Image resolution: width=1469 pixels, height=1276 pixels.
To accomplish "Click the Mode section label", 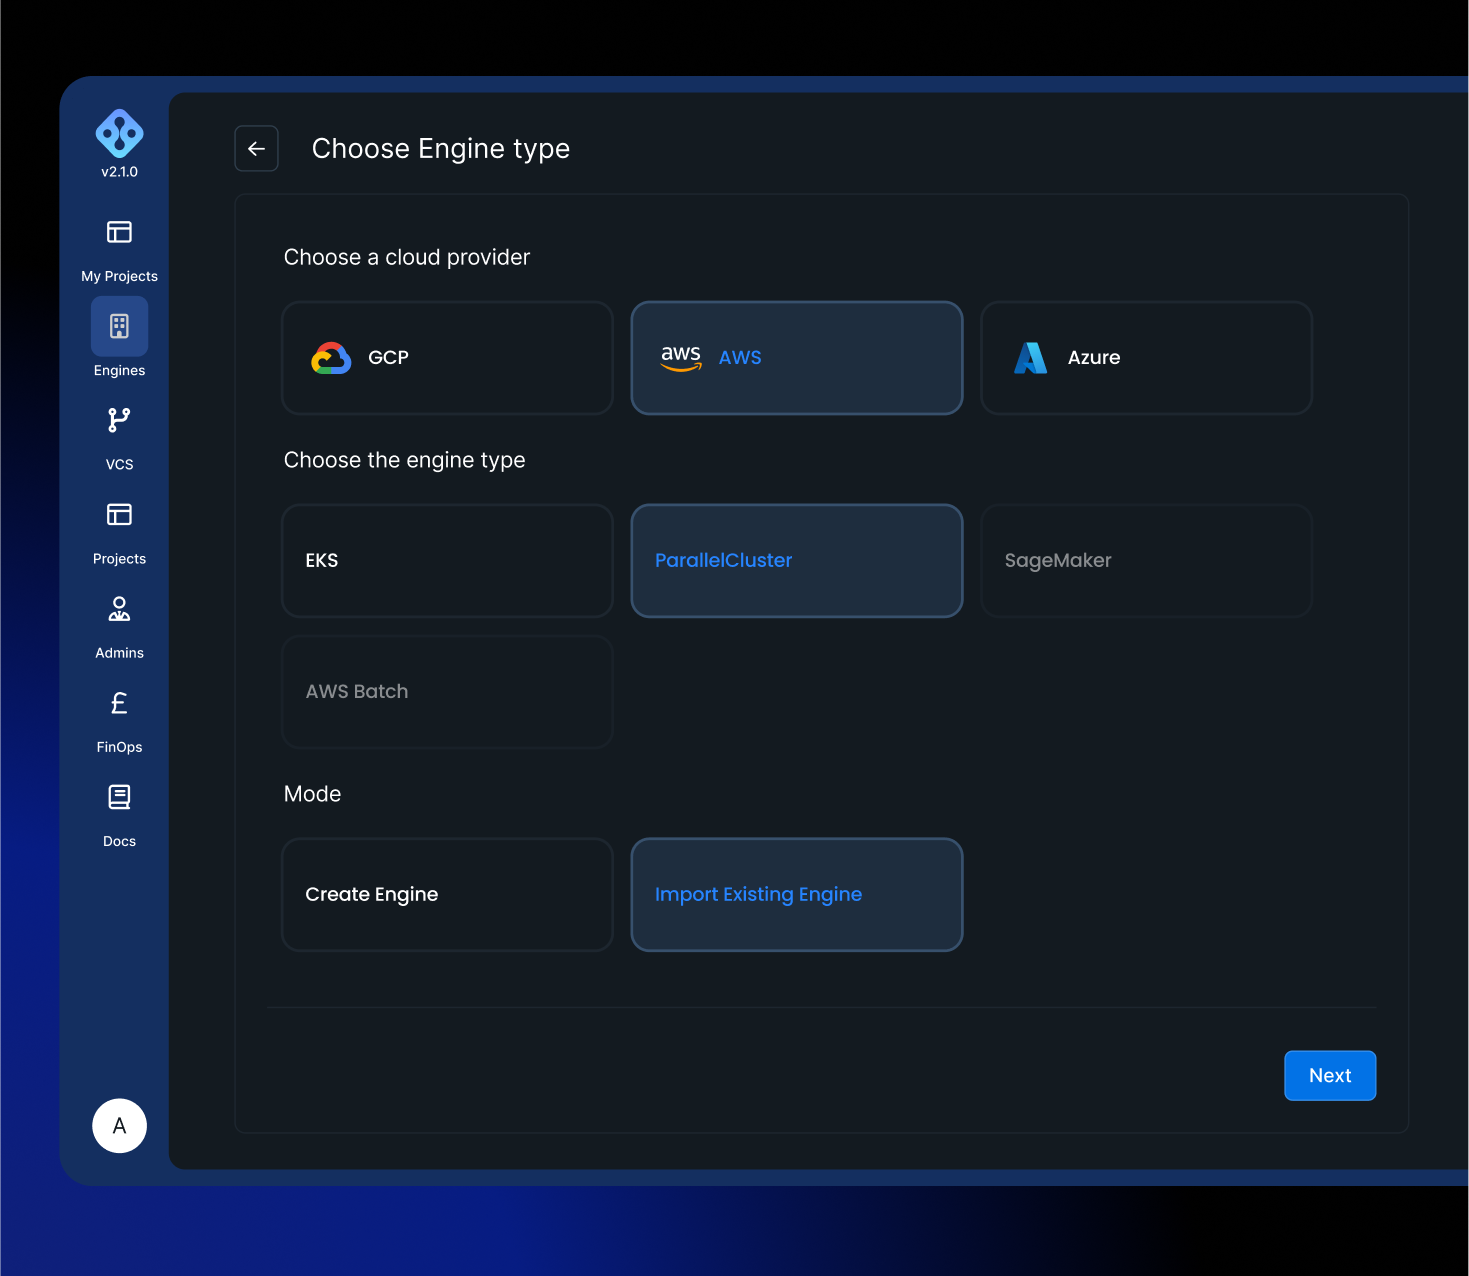I will point(312,794).
